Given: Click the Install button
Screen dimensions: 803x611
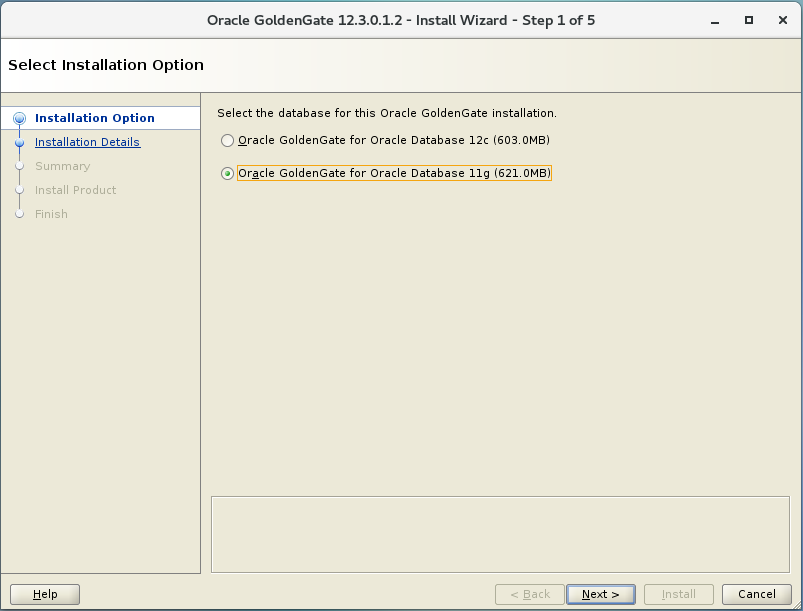Looking at the screenshot, I should pyautogui.click(x=678, y=594).
